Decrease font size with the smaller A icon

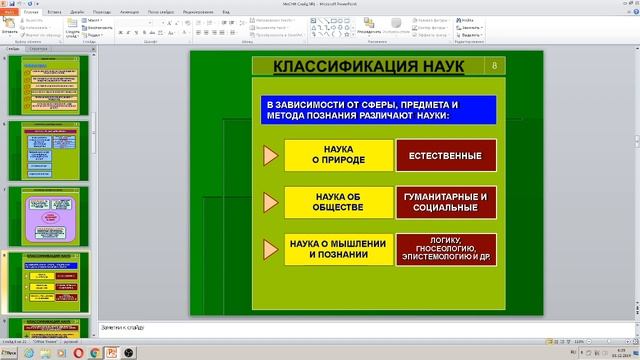click(177, 23)
